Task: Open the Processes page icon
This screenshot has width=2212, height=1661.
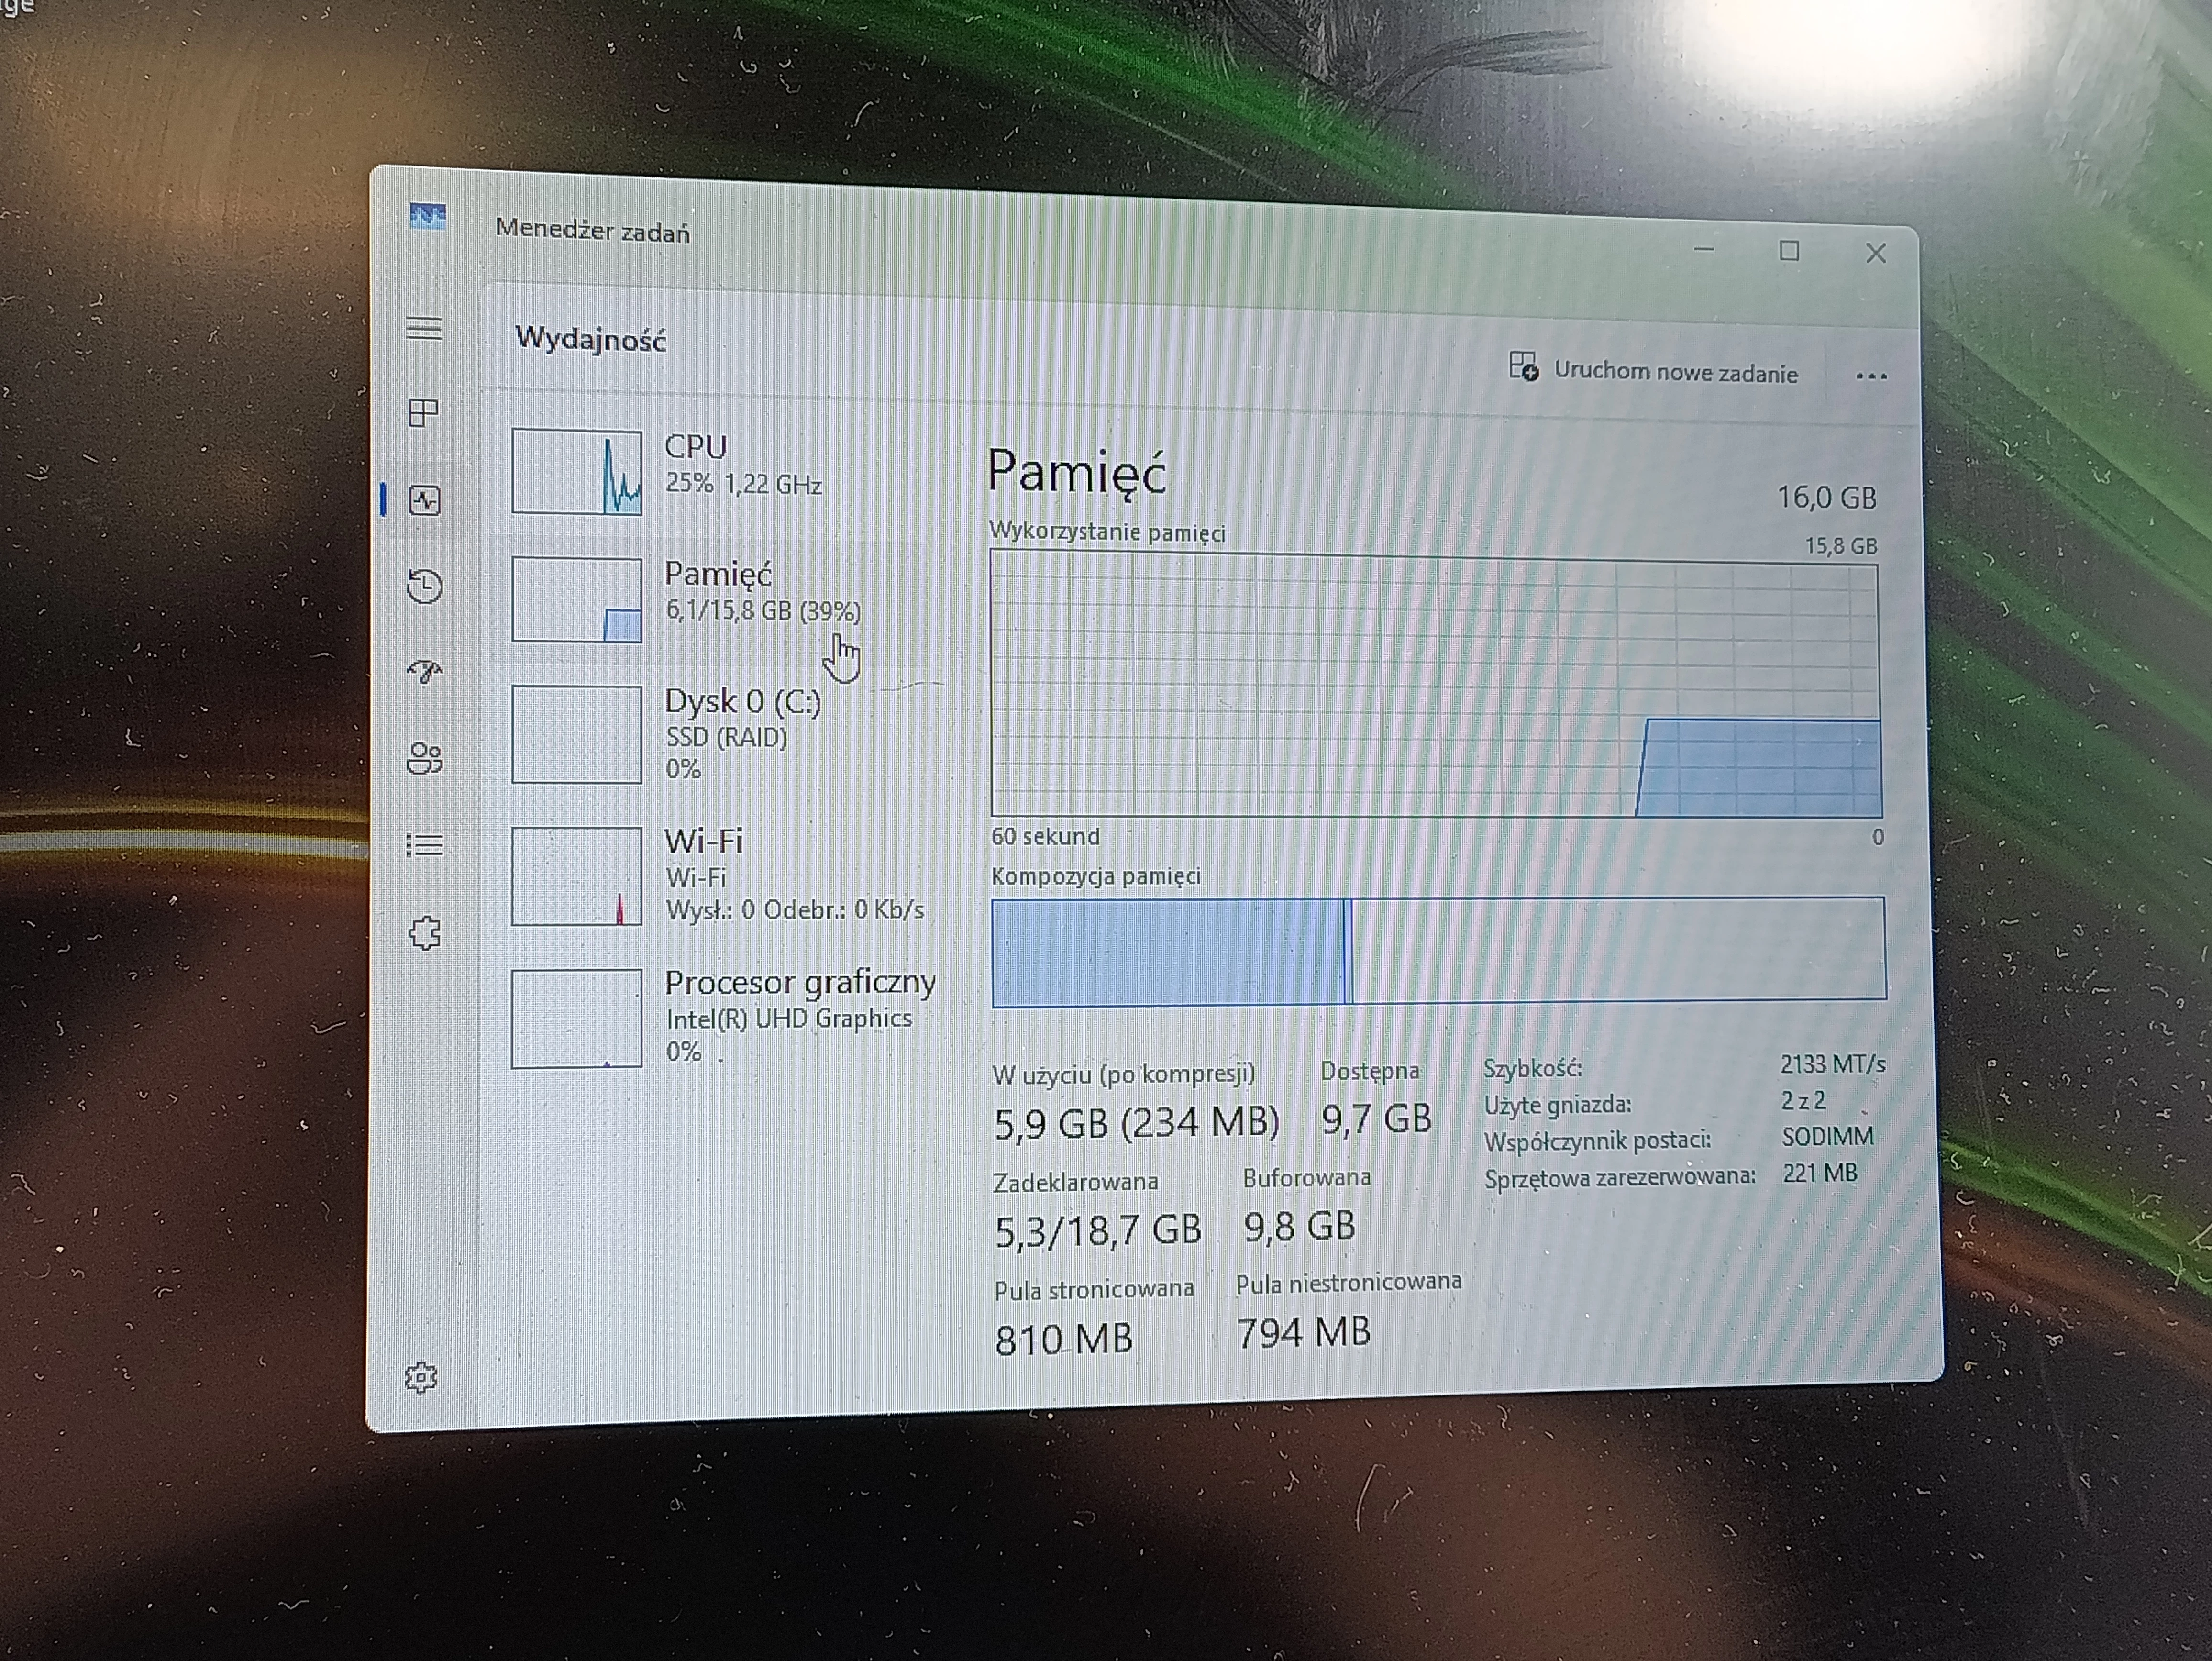Action: tap(424, 412)
